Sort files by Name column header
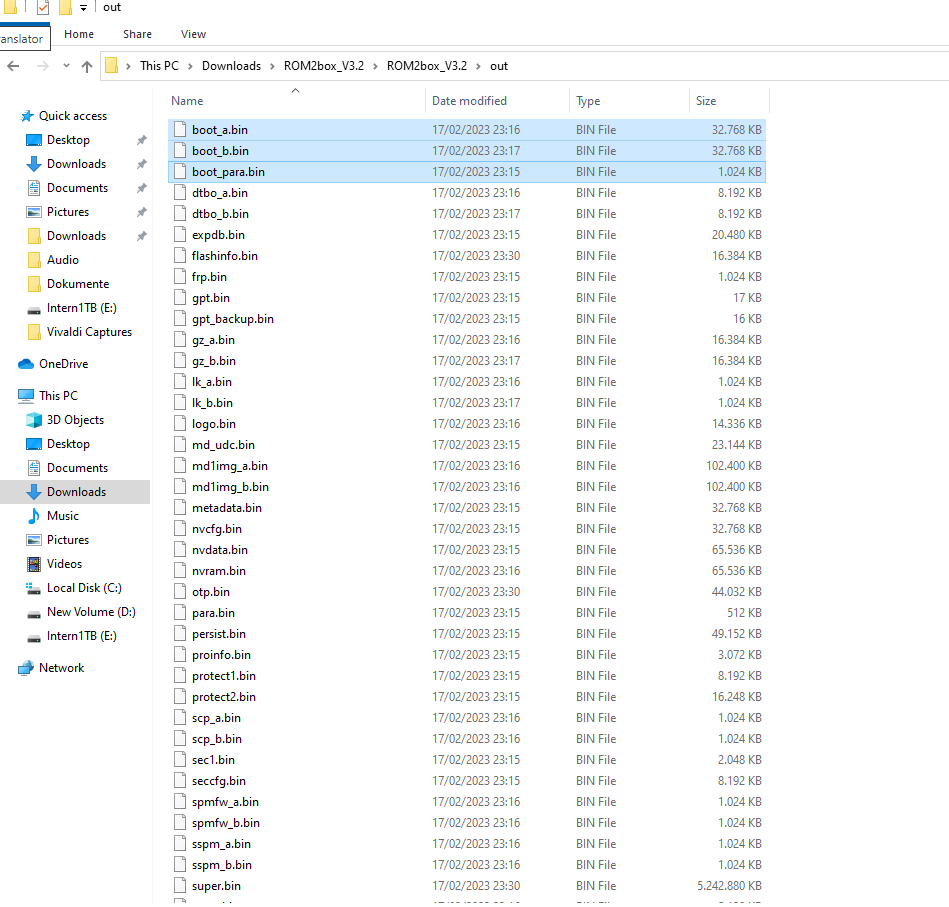The height and width of the screenshot is (907, 949). (187, 100)
